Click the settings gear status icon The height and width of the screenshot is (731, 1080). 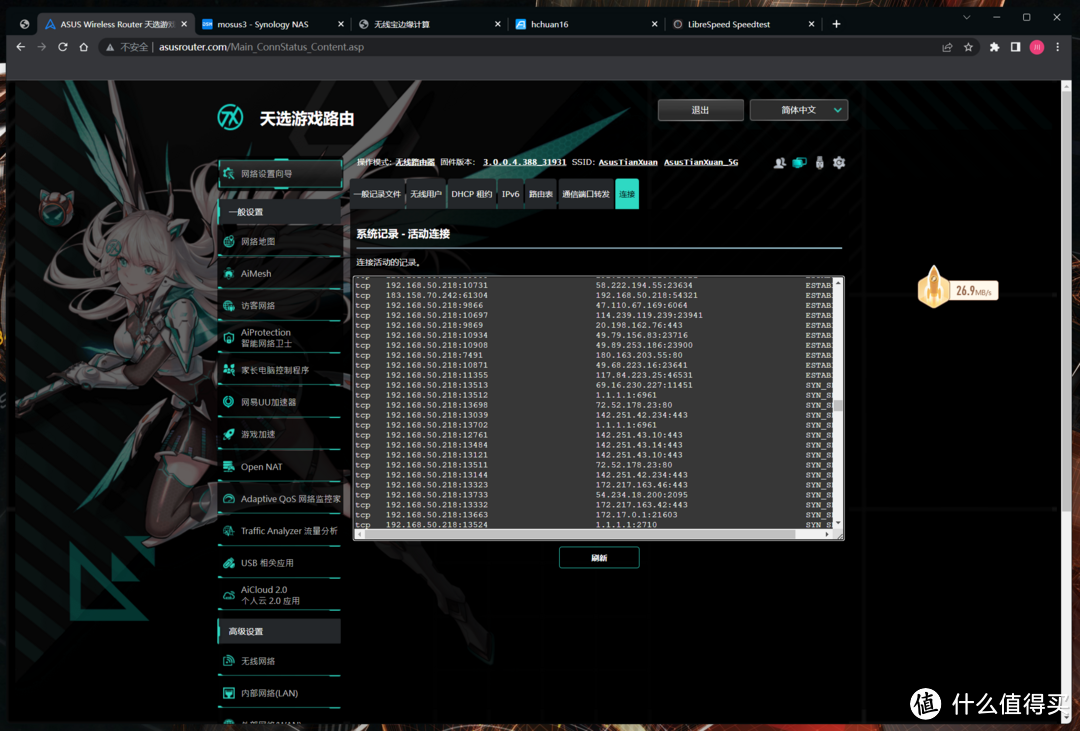839,163
